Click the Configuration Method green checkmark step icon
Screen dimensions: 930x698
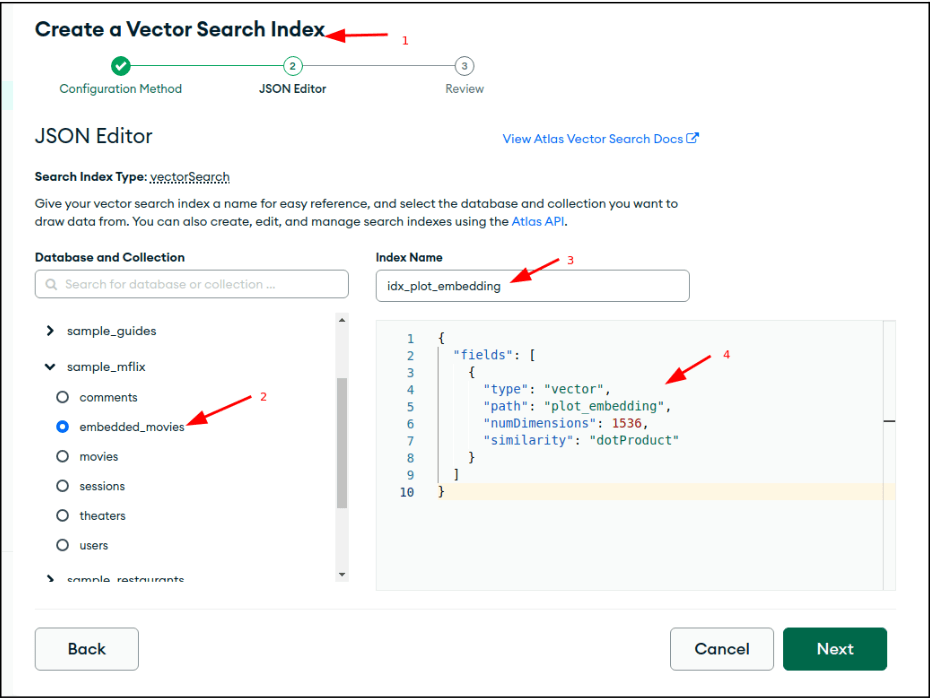(x=121, y=66)
